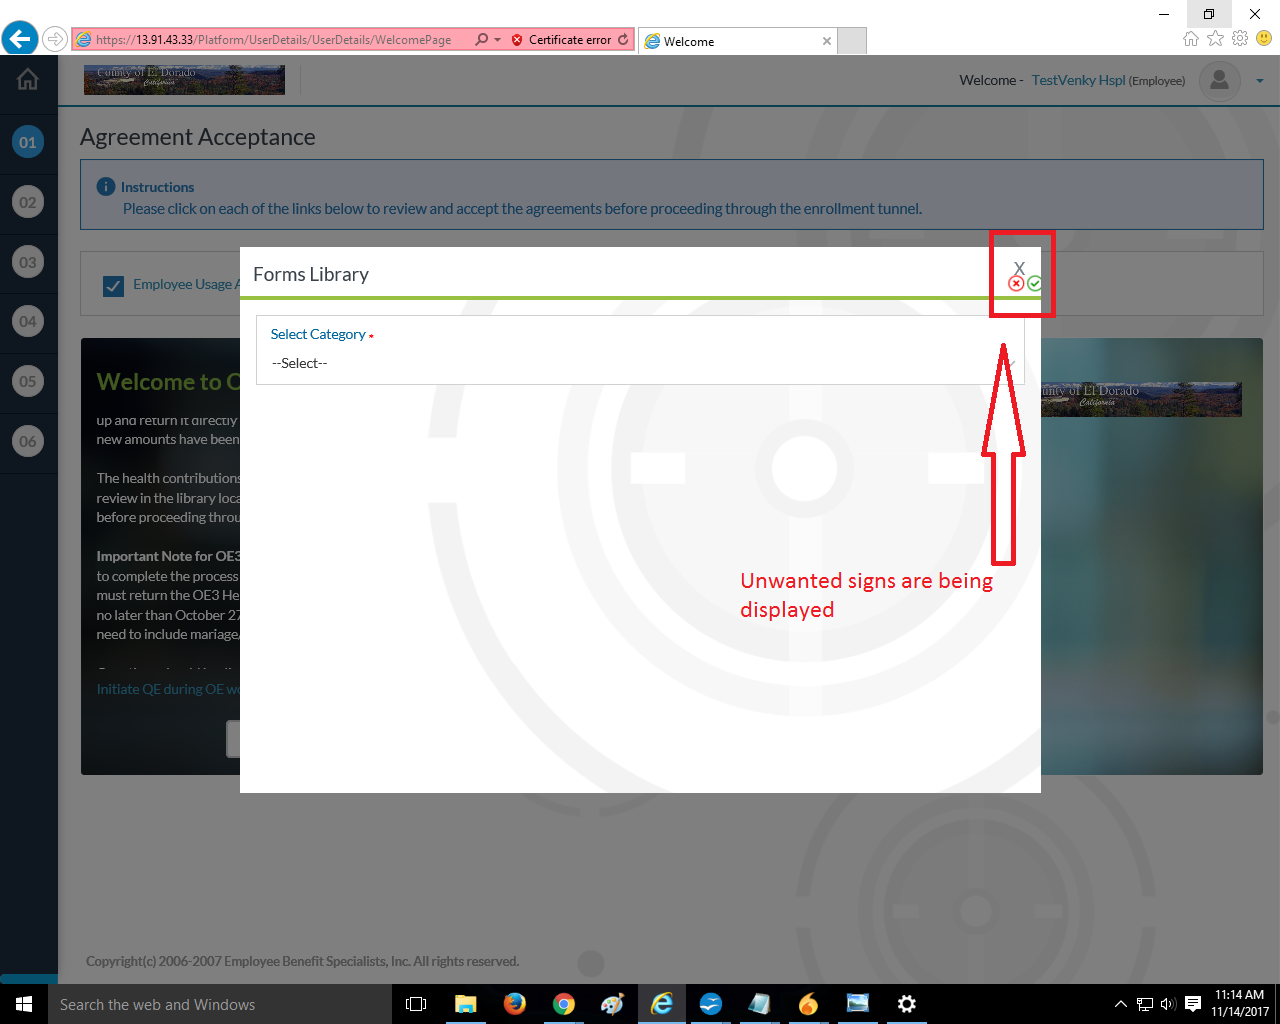Open Google Chrome from the taskbar

click(564, 1004)
